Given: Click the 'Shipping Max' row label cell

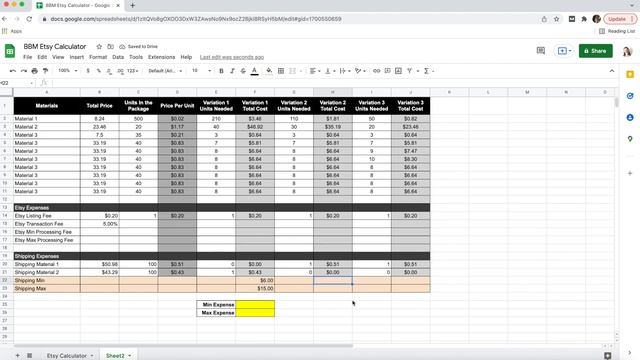Looking at the screenshot, I should [x=47, y=289].
